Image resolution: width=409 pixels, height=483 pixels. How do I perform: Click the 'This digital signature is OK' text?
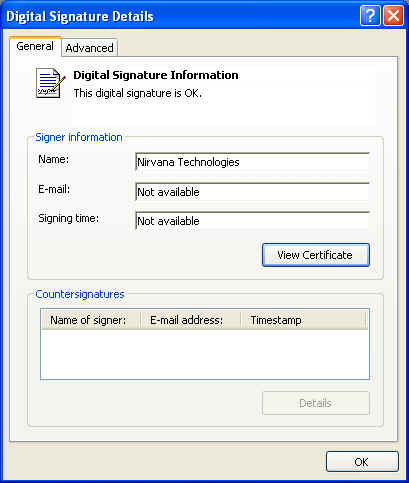138,93
